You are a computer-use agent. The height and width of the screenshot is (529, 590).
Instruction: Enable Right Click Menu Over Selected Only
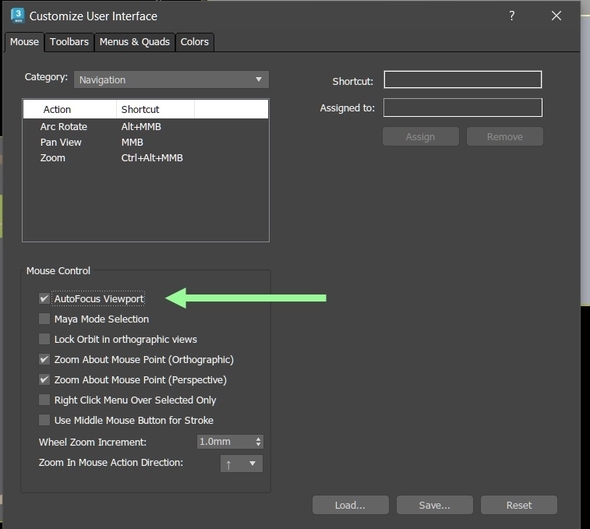click(x=44, y=400)
